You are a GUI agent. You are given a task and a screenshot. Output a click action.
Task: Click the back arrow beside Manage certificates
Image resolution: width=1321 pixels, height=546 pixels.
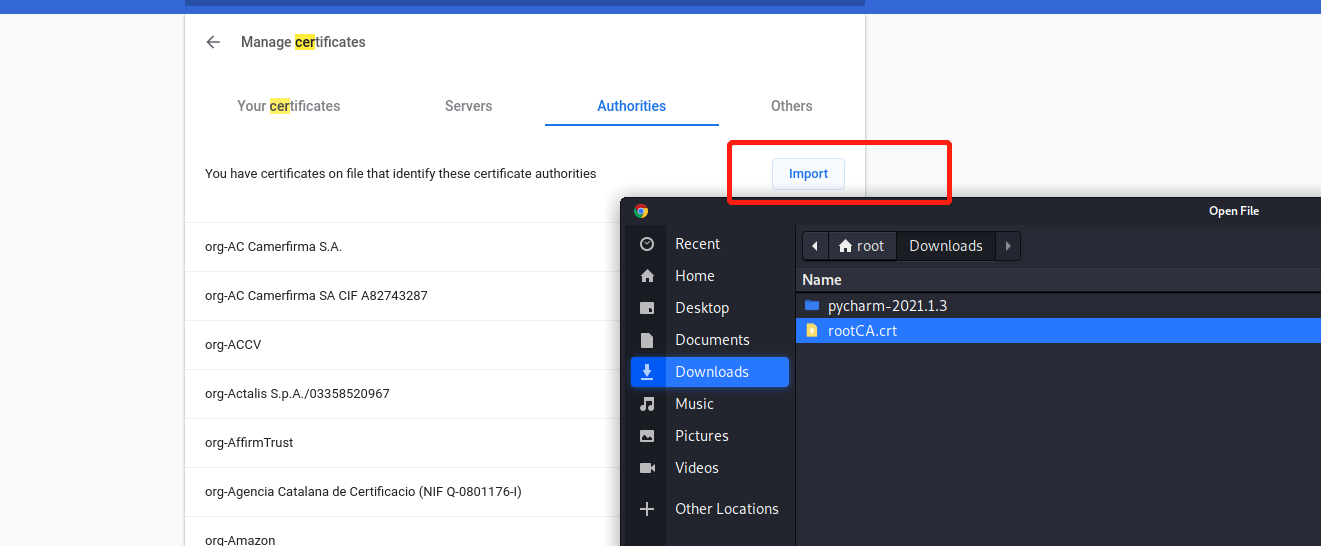[x=212, y=42]
